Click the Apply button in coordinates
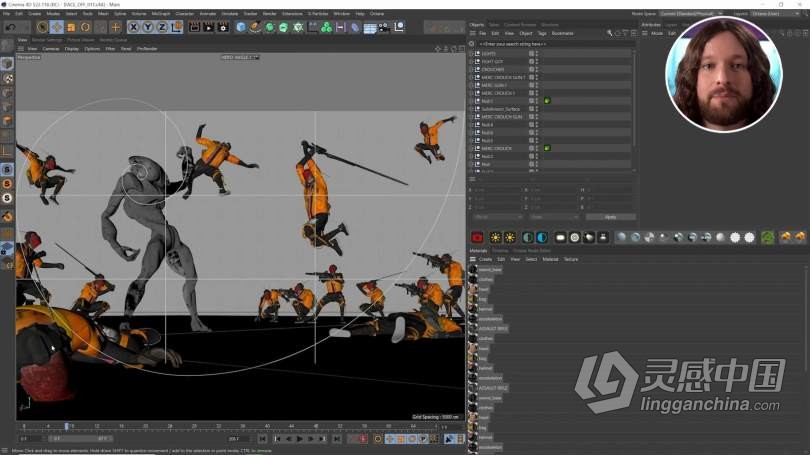The image size is (810, 455). 611,217
